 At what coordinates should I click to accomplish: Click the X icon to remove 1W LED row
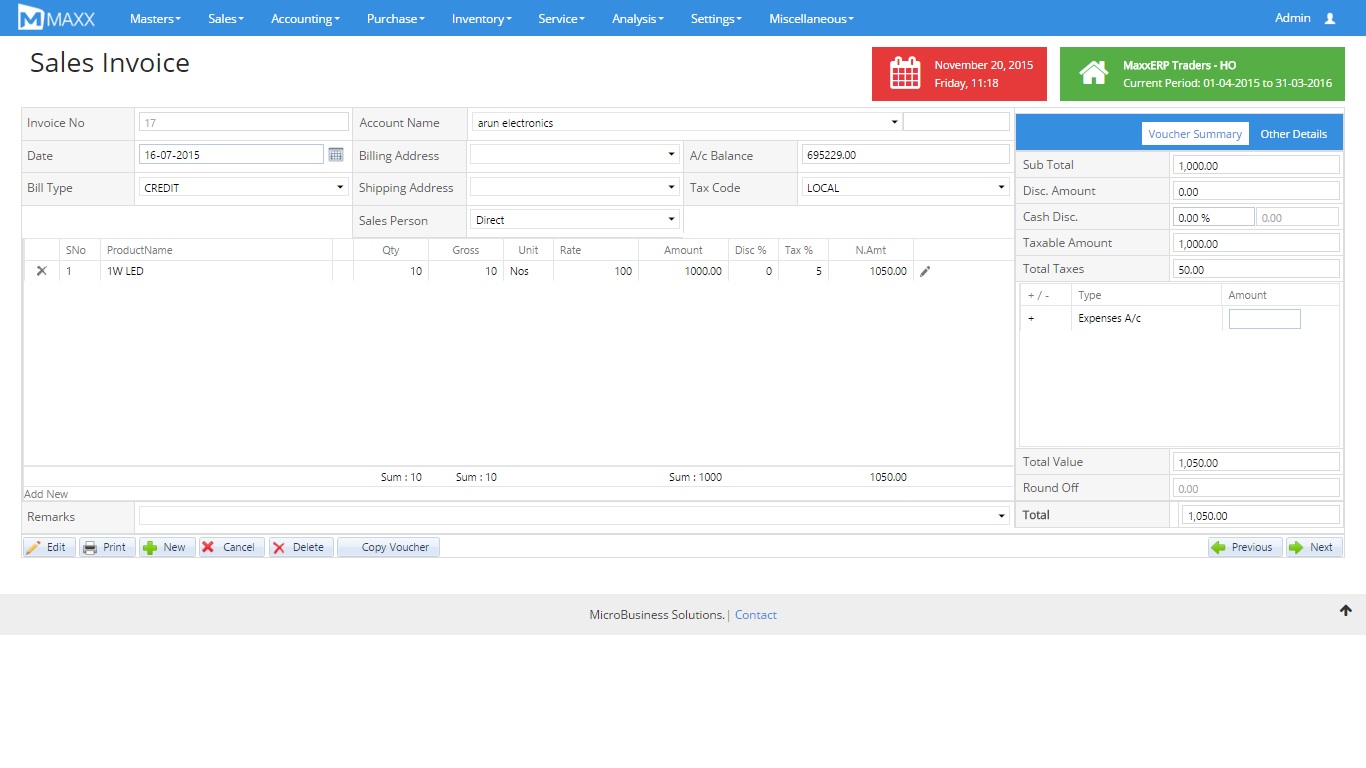[42, 271]
